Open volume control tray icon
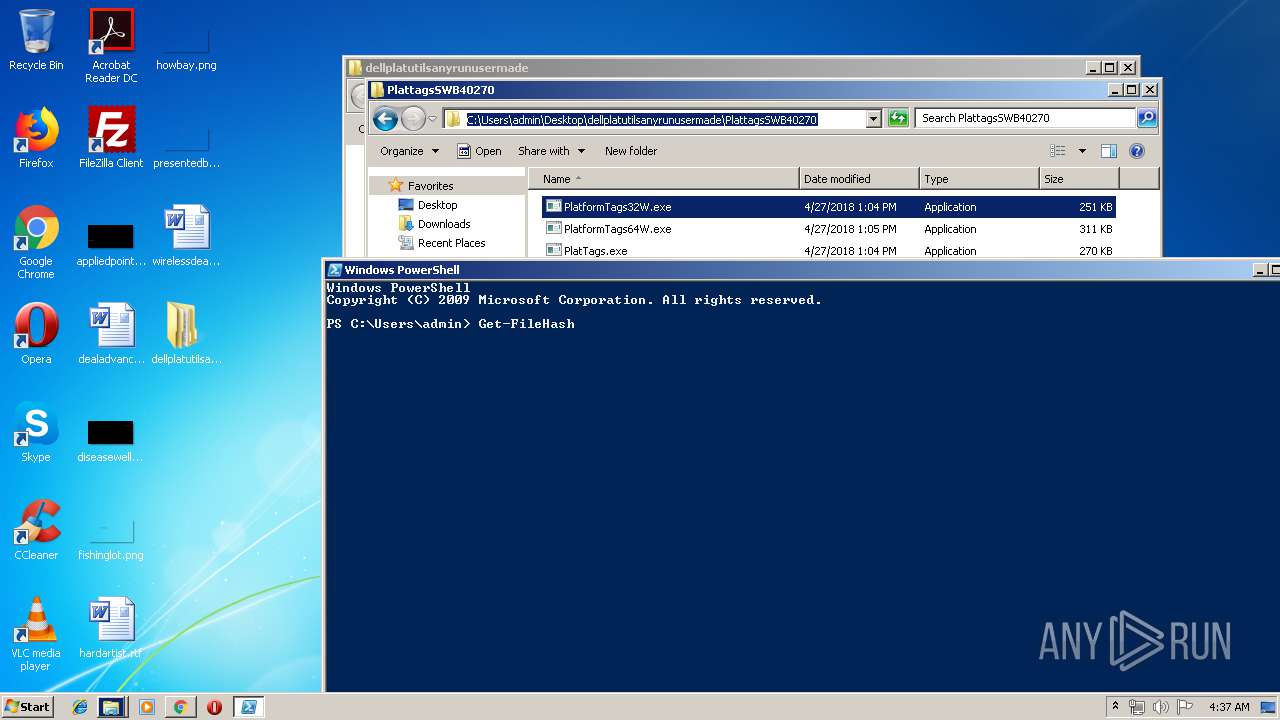1280x720 pixels. pos(1161,707)
